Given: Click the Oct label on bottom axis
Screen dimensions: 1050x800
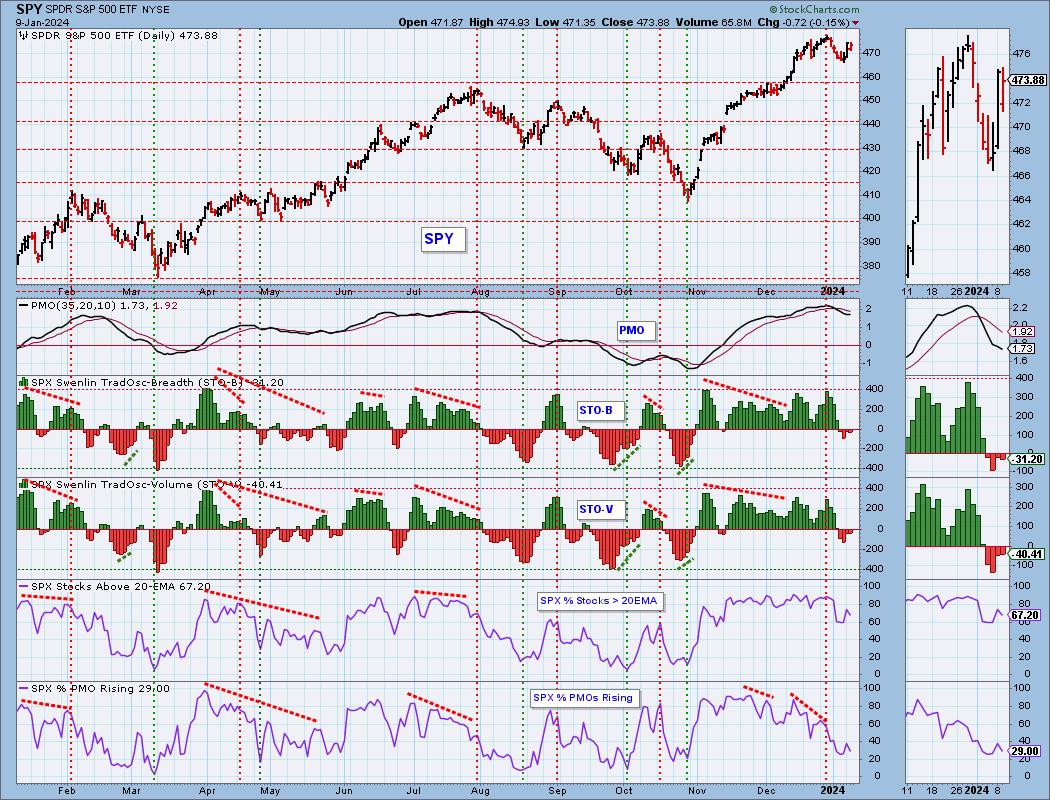Looking at the screenshot, I should 624,791.
